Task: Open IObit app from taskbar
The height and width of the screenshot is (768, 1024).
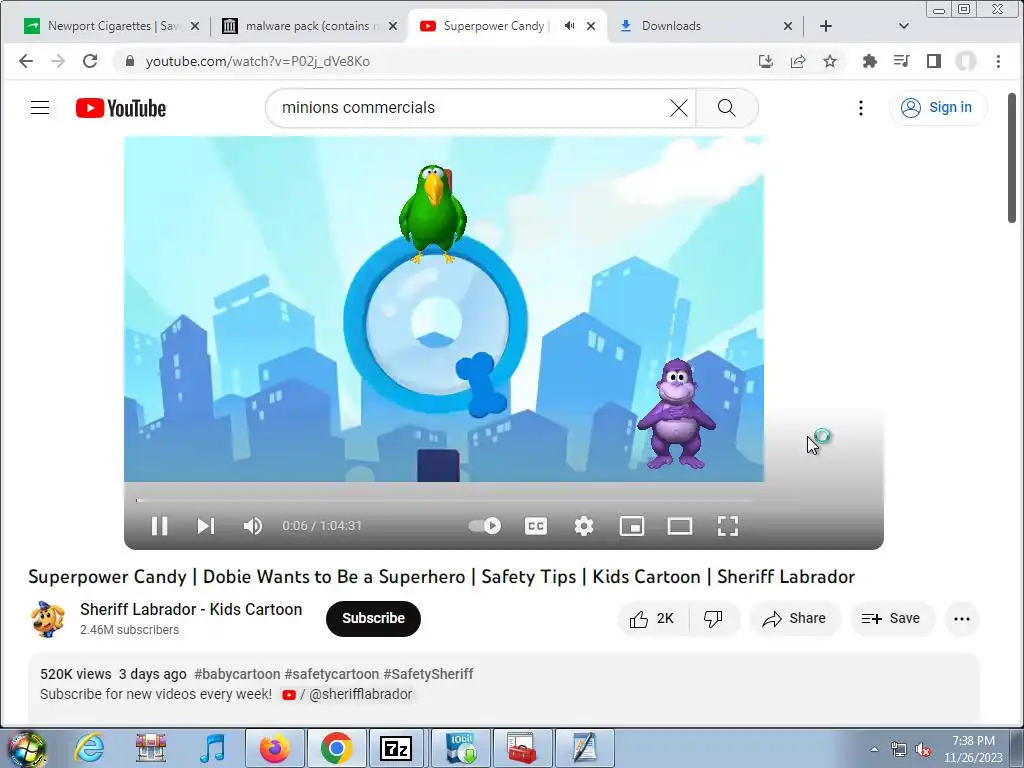Action: pos(462,748)
